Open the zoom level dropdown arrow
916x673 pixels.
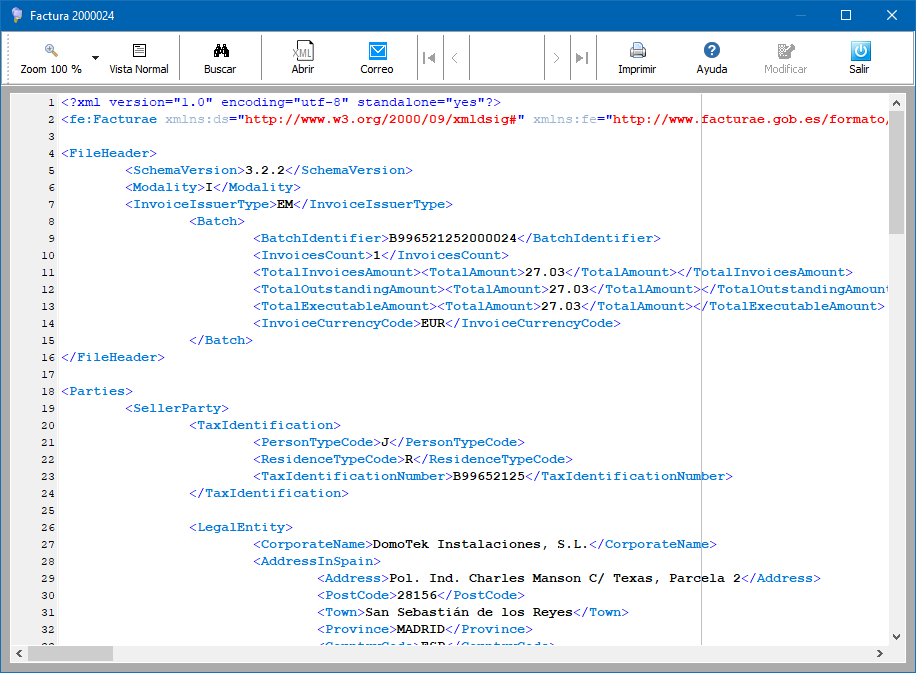click(95, 58)
